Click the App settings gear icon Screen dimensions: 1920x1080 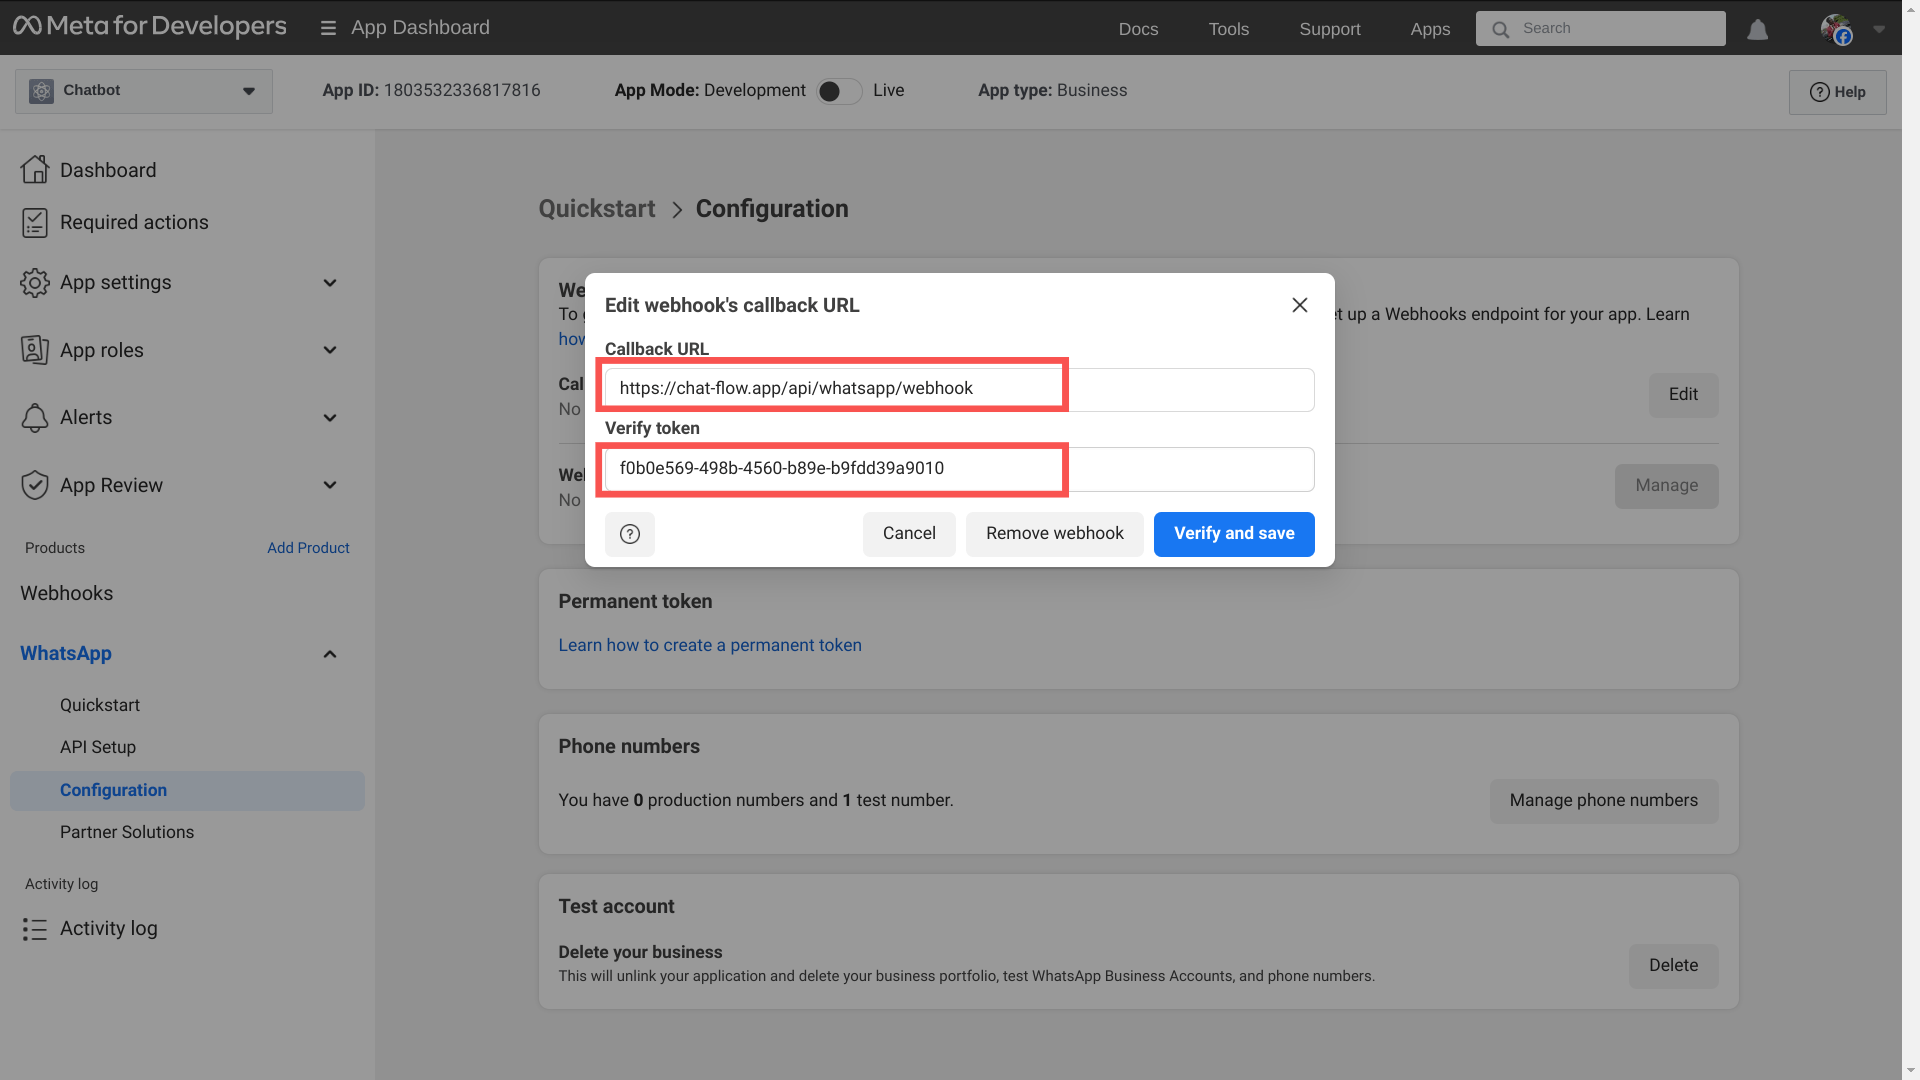pos(35,283)
